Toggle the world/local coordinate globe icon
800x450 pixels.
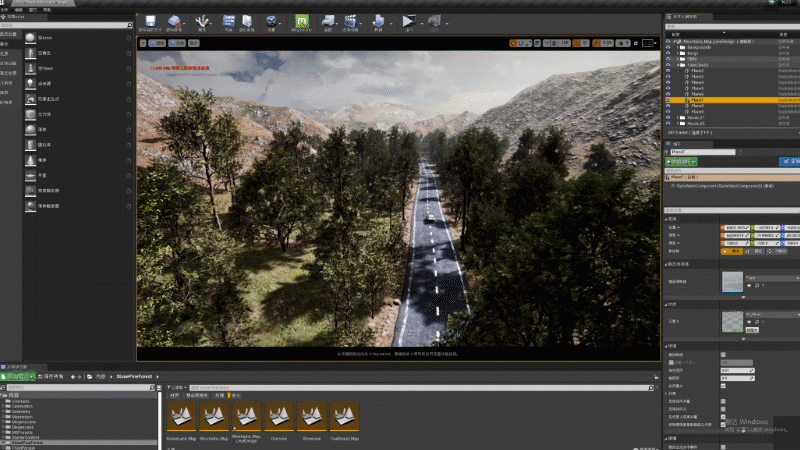click(x=537, y=43)
